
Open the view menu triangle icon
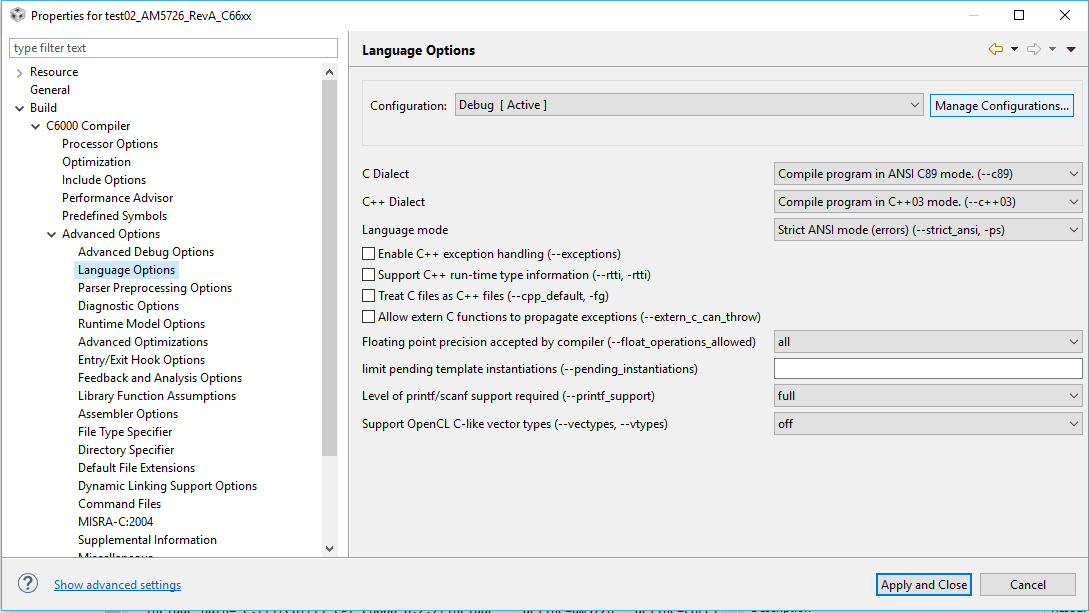tap(1071, 49)
